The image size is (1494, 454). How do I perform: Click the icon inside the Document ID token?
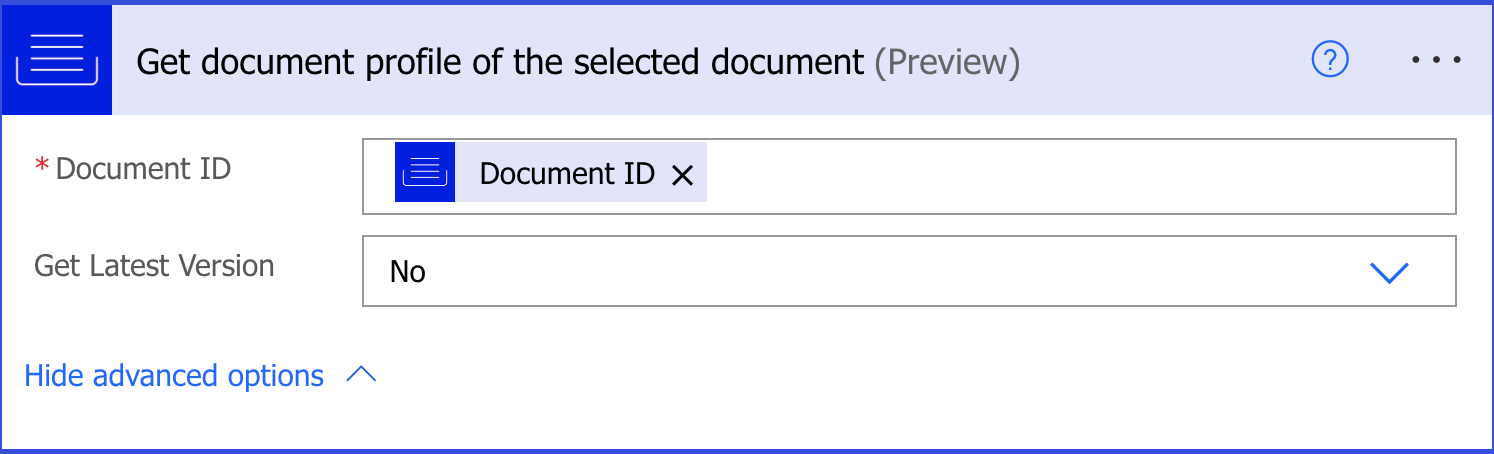[425, 173]
